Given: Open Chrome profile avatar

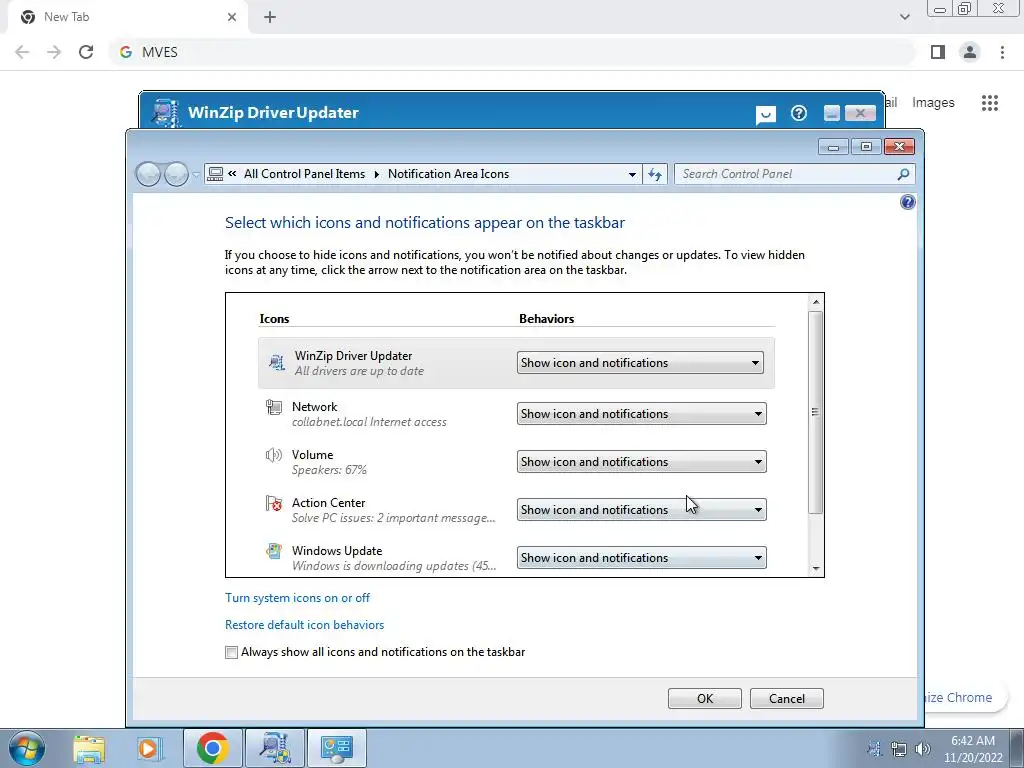Looking at the screenshot, I should coord(970,52).
